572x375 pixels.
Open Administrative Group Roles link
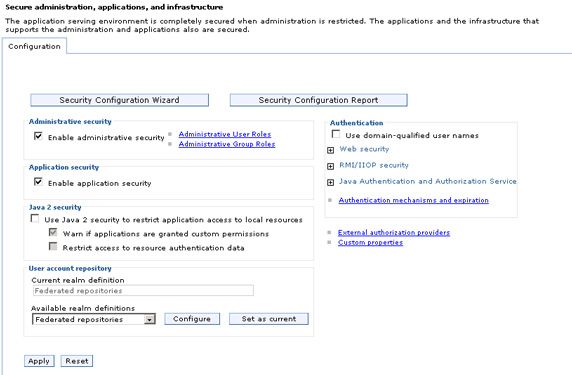click(x=227, y=144)
